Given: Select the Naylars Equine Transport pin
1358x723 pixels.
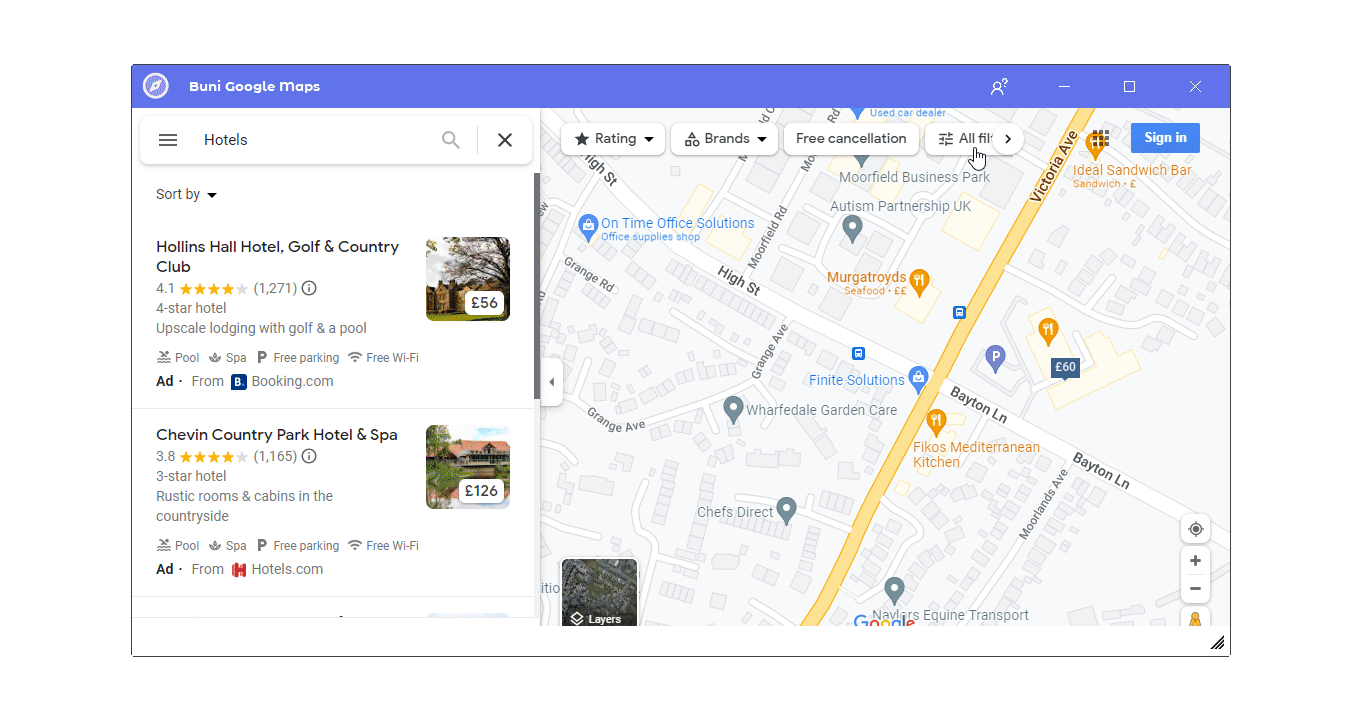Looking at the screenshot, I should 895,590.
